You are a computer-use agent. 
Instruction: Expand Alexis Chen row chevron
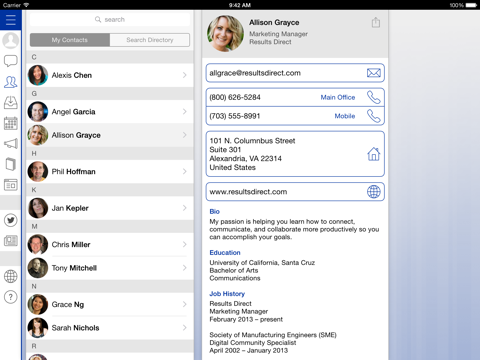pos(185,75)
